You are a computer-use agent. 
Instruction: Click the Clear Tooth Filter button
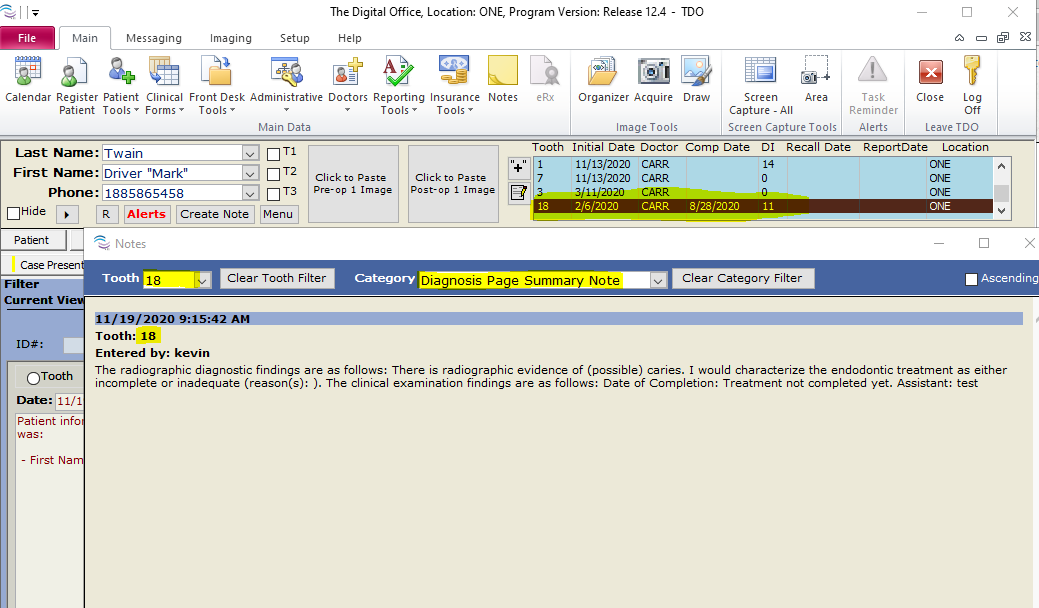click(277, 279)
